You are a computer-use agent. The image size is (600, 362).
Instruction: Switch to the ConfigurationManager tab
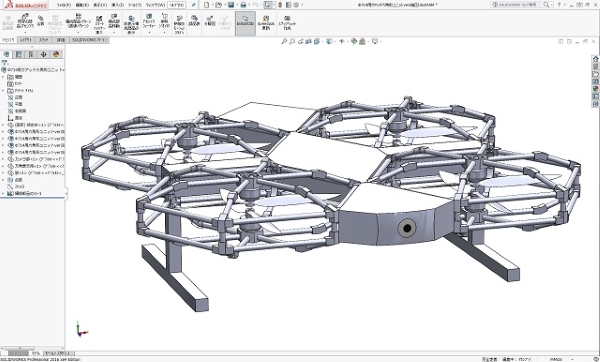click(x=31, y=54)
